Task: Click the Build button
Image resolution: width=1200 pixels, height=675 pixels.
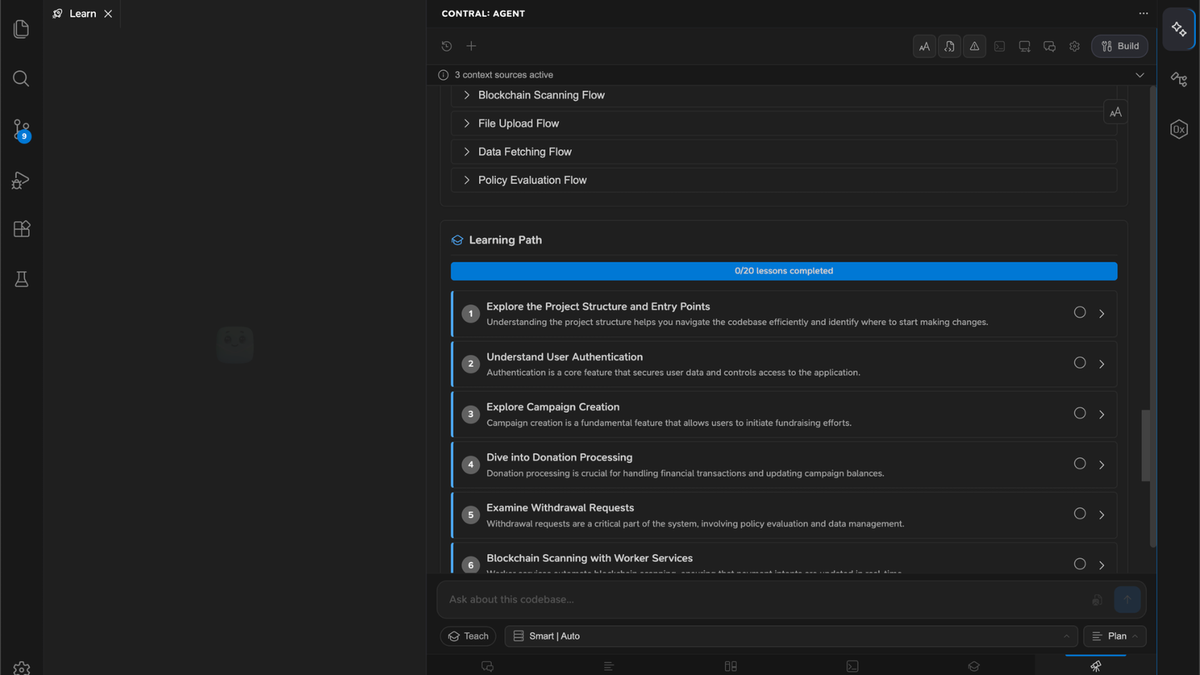Action: [1120, 46]
